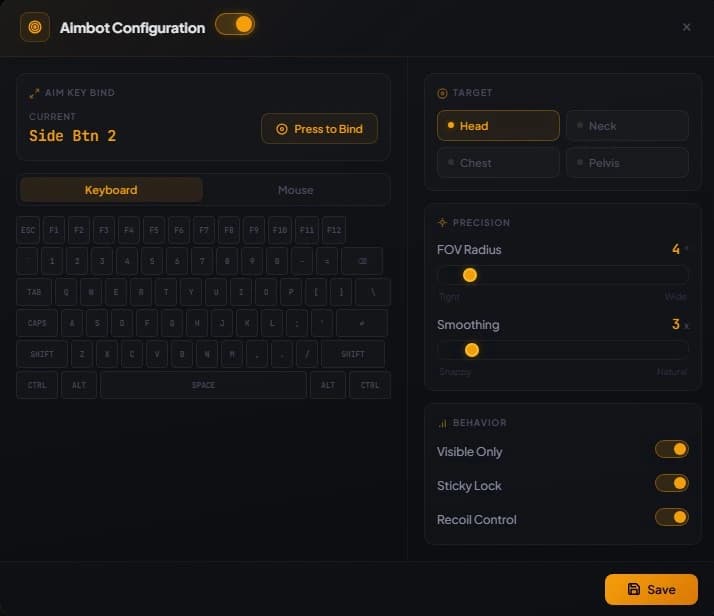This screenshot has height=616, width=714.
Task: Save the configuration
Action: pyautogui.click(x=651, y=589)
